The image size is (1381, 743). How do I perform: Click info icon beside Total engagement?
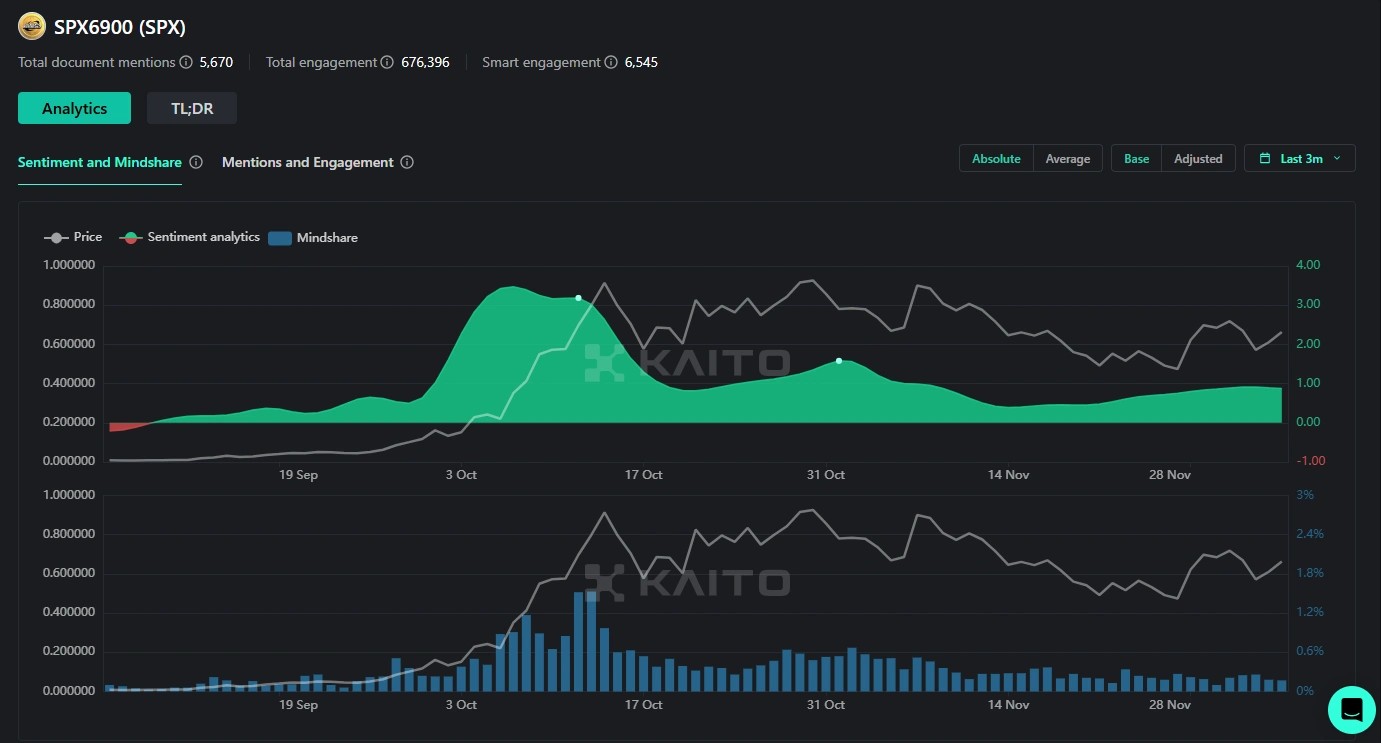click(386, 62)
